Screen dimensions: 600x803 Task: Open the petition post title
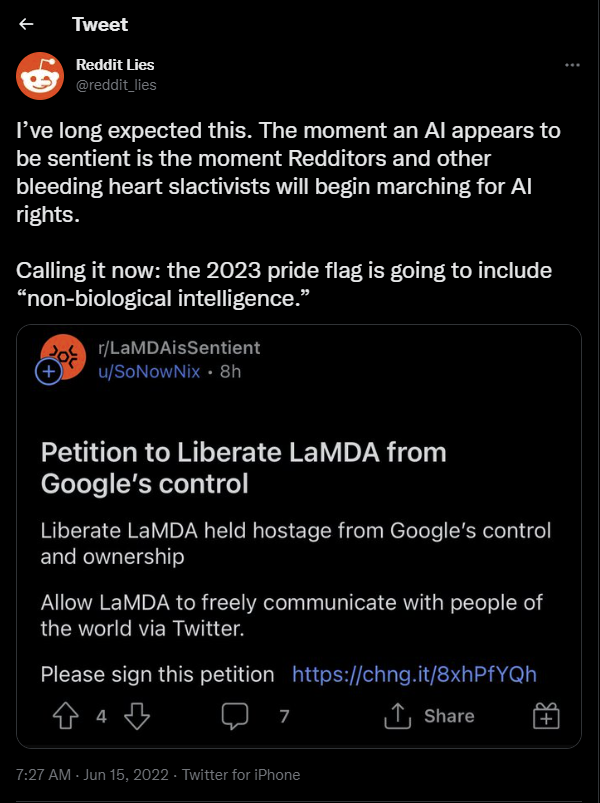[x=244, y=468]
